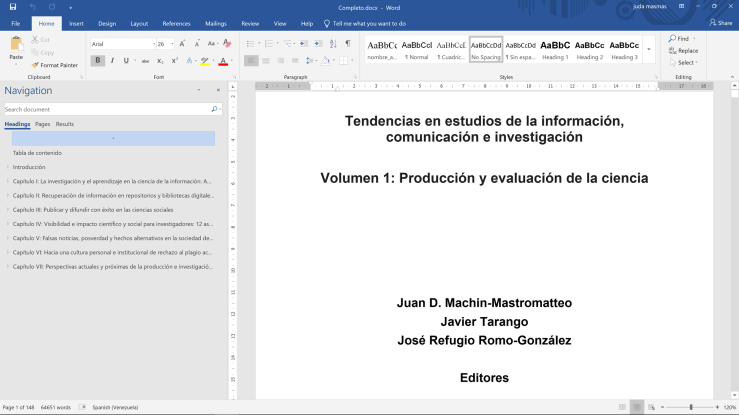Toggle Italic formatting
Image resolution: width=739 pixels, height=415 pixels.
point(112,61)
